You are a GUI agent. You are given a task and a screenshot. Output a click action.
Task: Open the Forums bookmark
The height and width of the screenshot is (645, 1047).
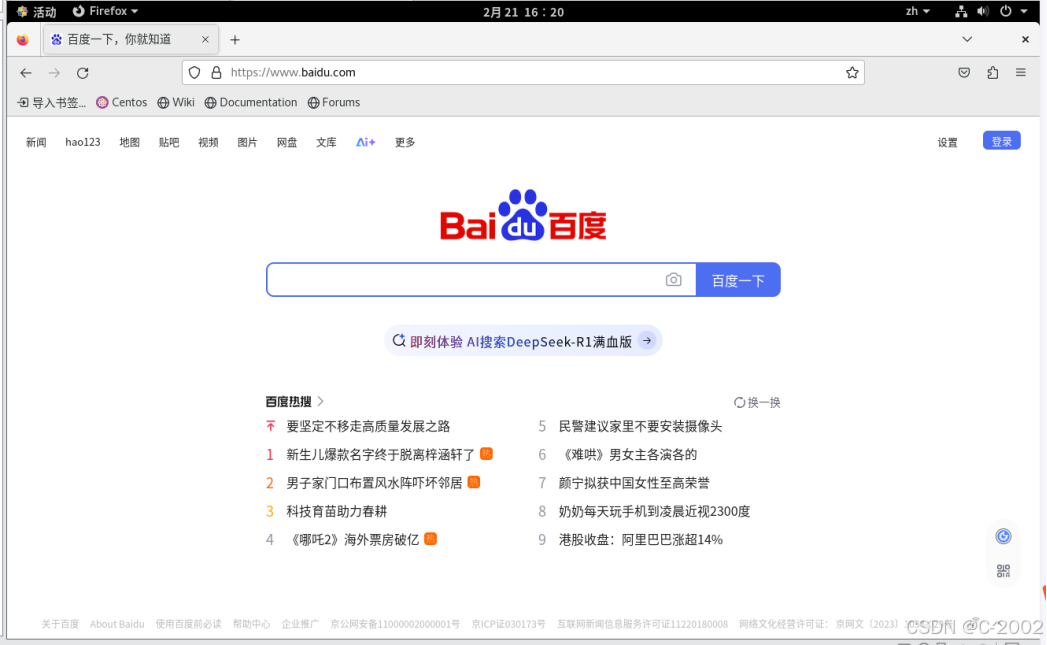pos(334,103)
